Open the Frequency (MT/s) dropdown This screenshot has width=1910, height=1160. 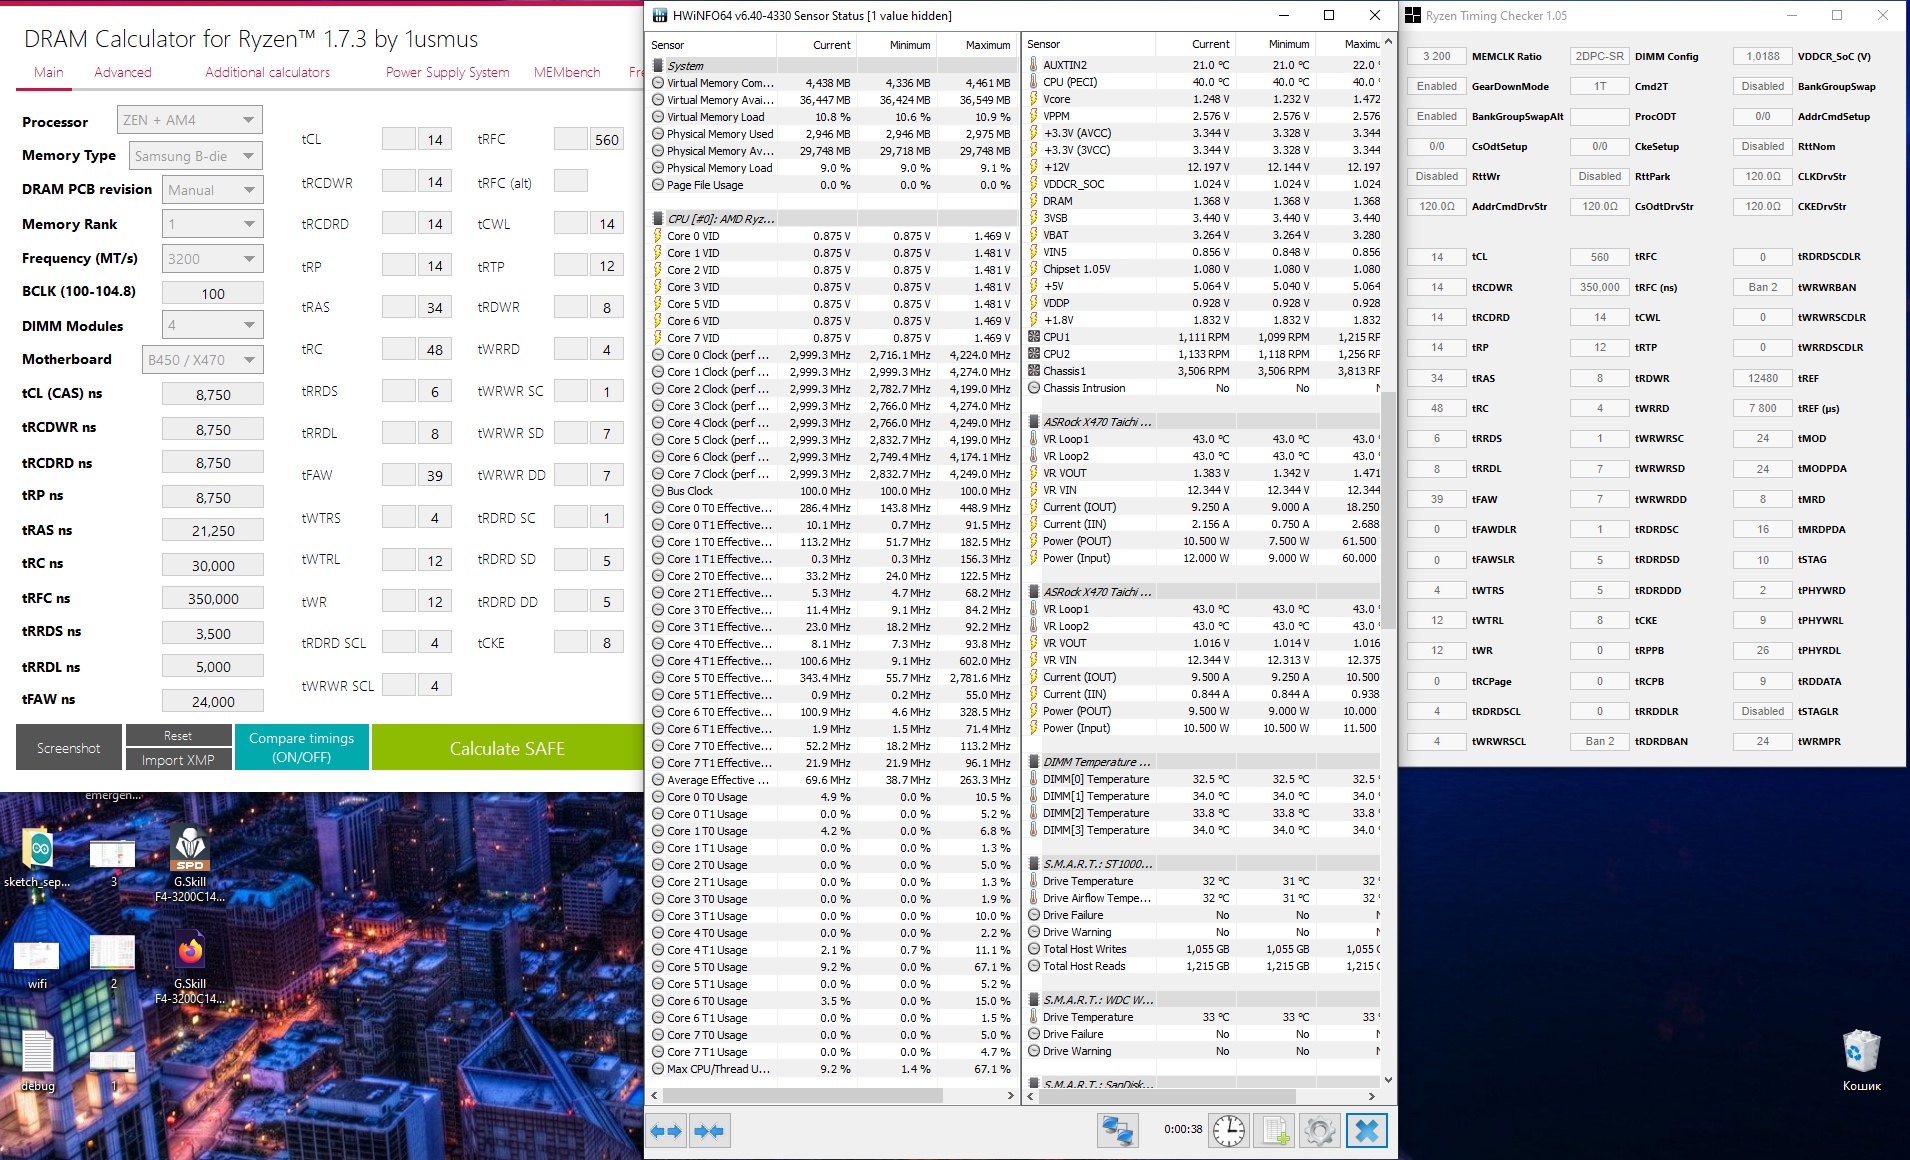click(x=212, y=259)
